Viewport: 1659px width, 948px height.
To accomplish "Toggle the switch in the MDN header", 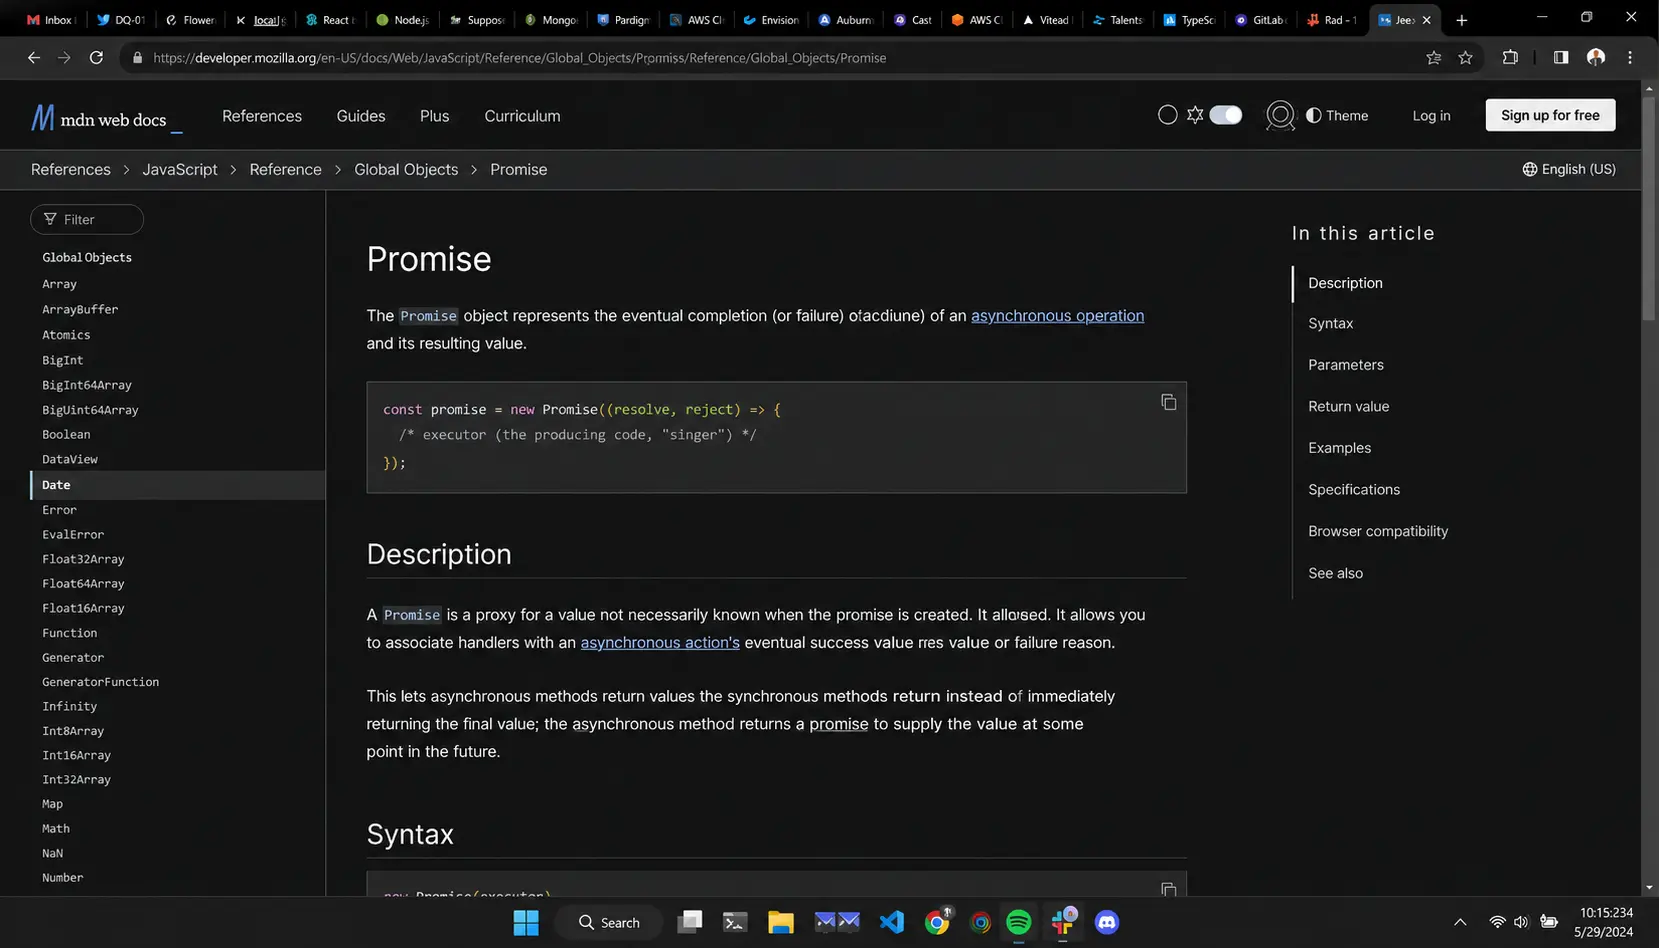I will tap(1225, 115).
